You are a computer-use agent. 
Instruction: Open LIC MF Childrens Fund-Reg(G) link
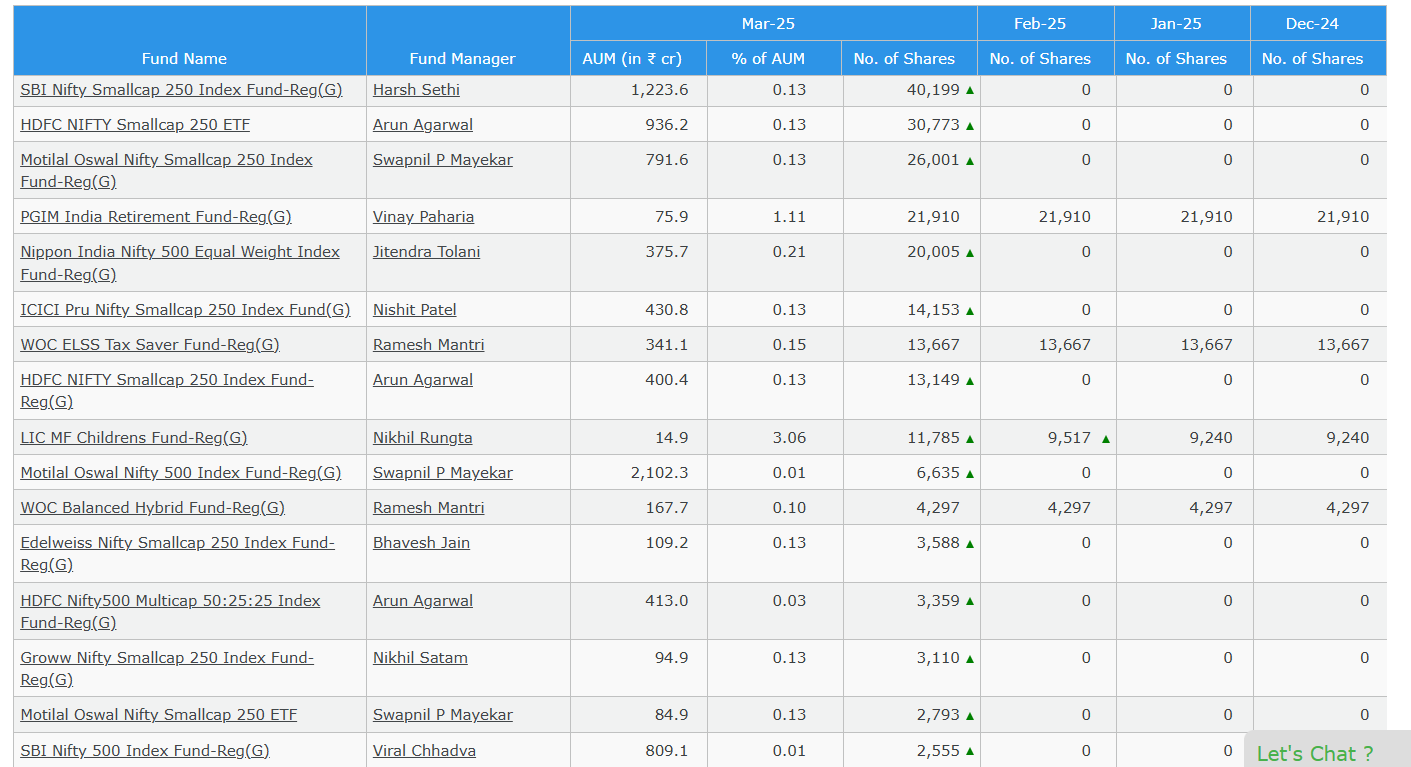coord(134,438)
